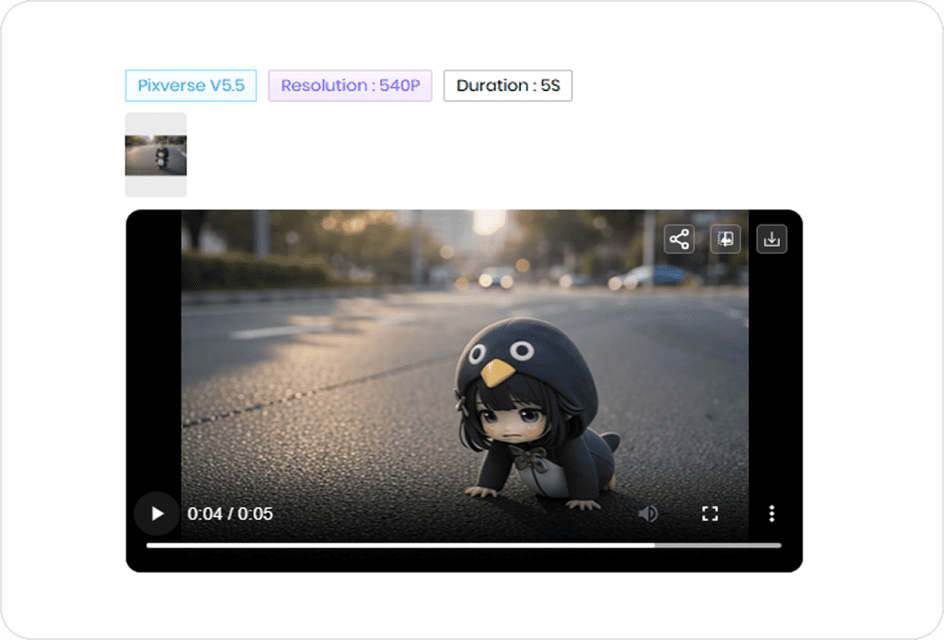
Task: Play the video
Action: click(157, 513)
